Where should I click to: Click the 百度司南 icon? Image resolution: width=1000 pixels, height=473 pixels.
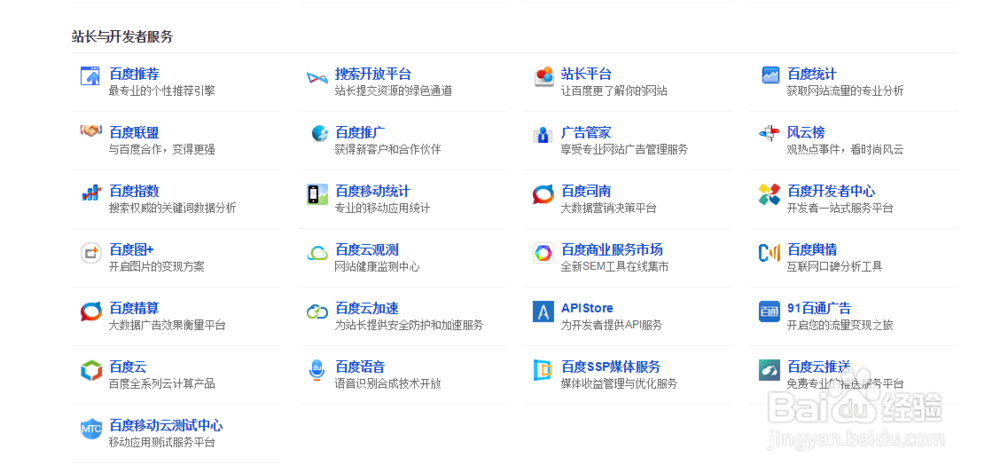pyautogui.click(x=543, y=194)
